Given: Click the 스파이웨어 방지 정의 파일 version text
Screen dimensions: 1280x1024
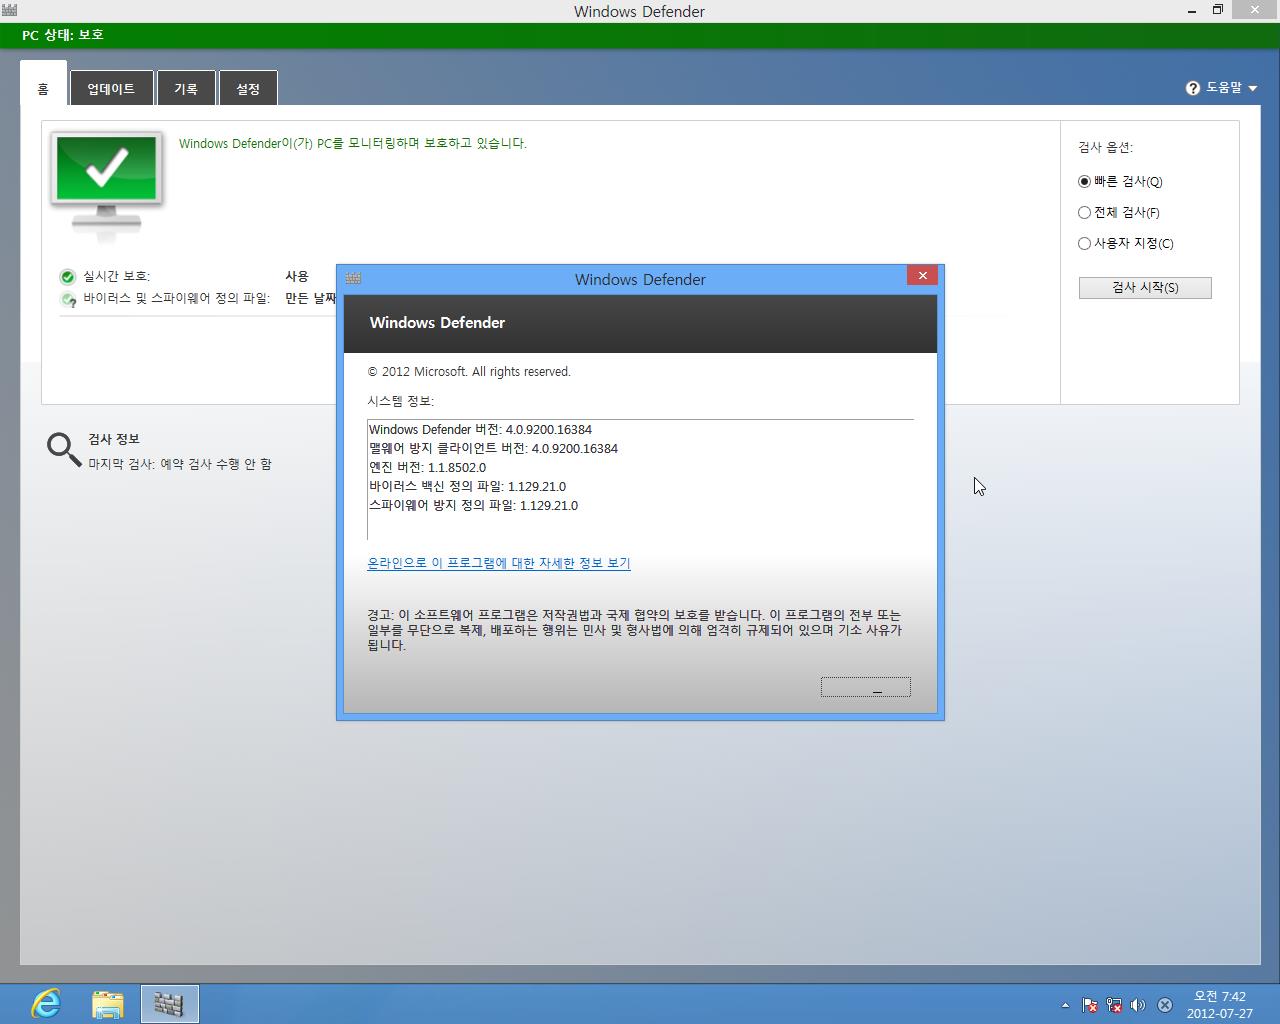Looking at the screenshot, I should 473,506.
